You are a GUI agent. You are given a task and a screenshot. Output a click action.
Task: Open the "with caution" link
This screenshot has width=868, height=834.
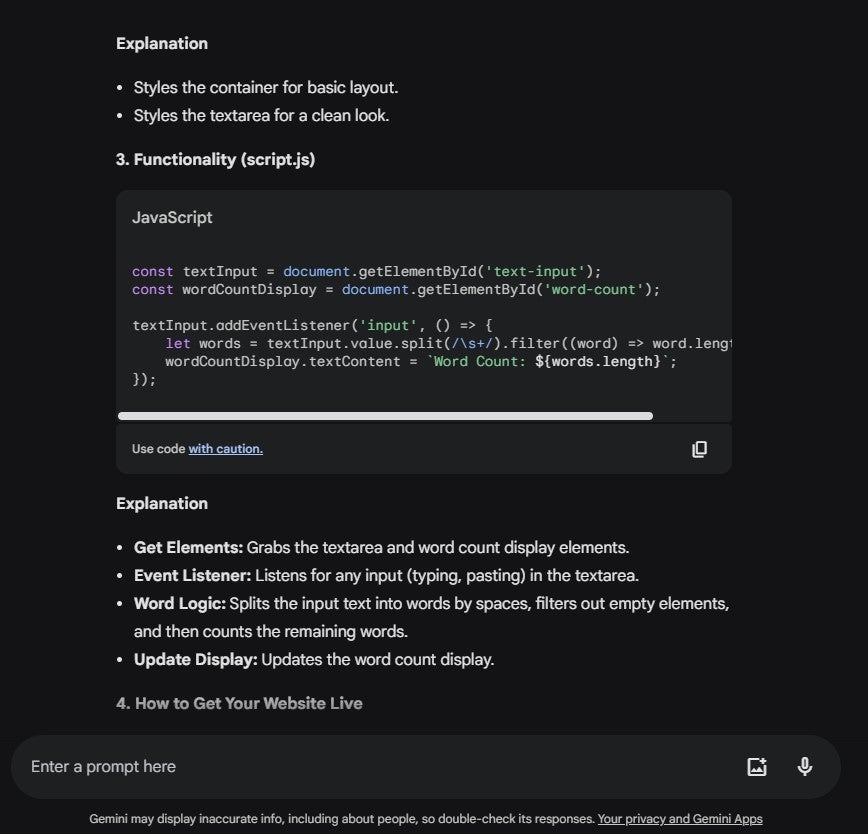tap(225, 449)
